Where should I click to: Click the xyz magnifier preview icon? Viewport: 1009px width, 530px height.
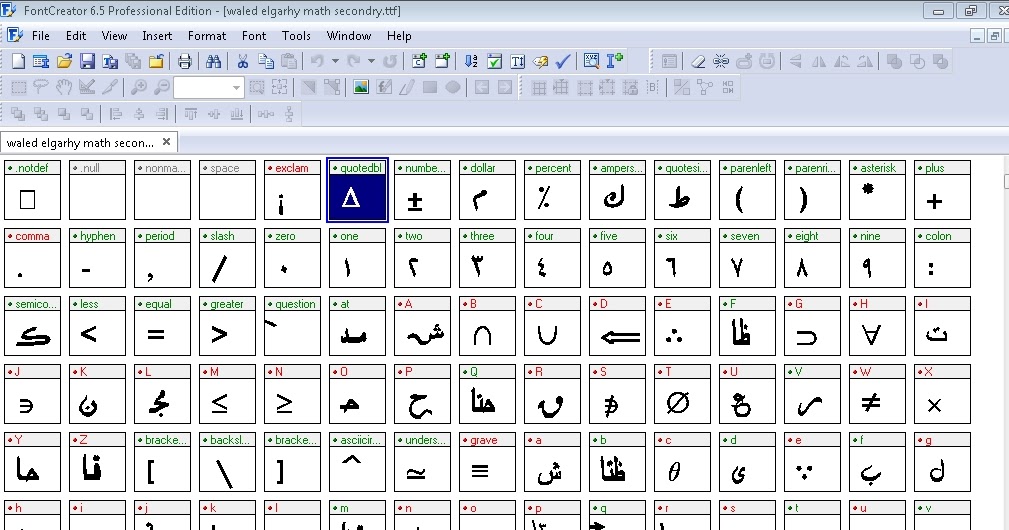[591, 61]
